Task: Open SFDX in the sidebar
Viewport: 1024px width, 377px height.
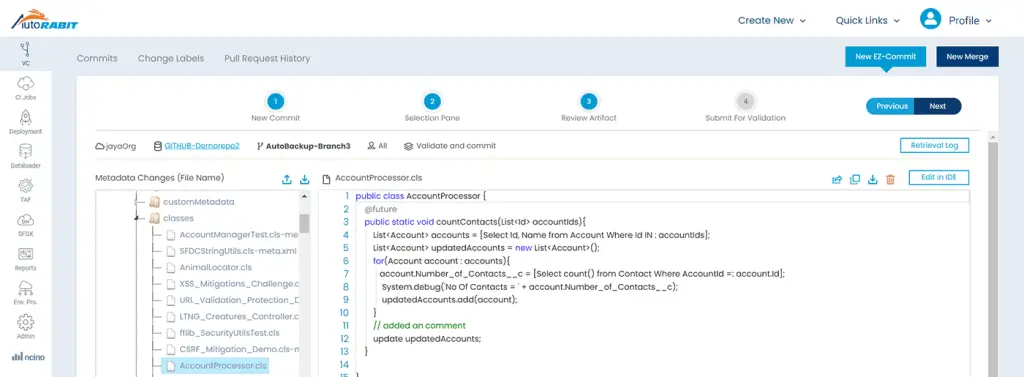Action: click(x=25, y=225)
